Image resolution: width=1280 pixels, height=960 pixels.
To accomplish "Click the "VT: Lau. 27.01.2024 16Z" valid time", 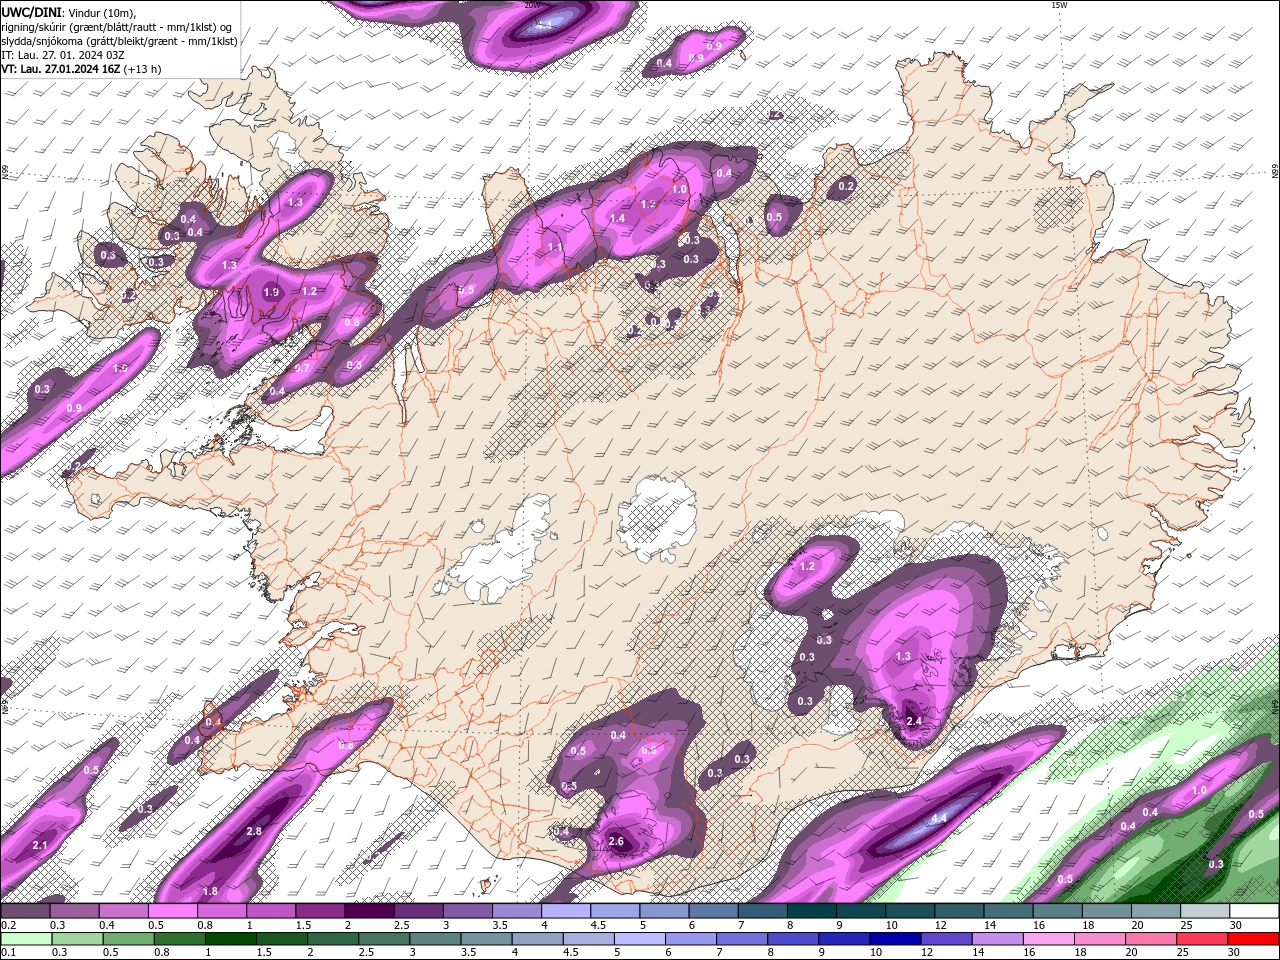I will (60, 69).
